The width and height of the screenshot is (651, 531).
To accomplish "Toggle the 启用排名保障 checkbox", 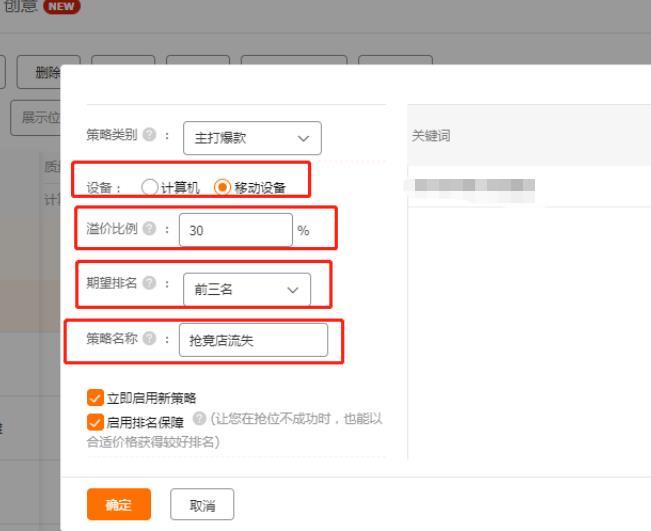I will coord(96,421).
